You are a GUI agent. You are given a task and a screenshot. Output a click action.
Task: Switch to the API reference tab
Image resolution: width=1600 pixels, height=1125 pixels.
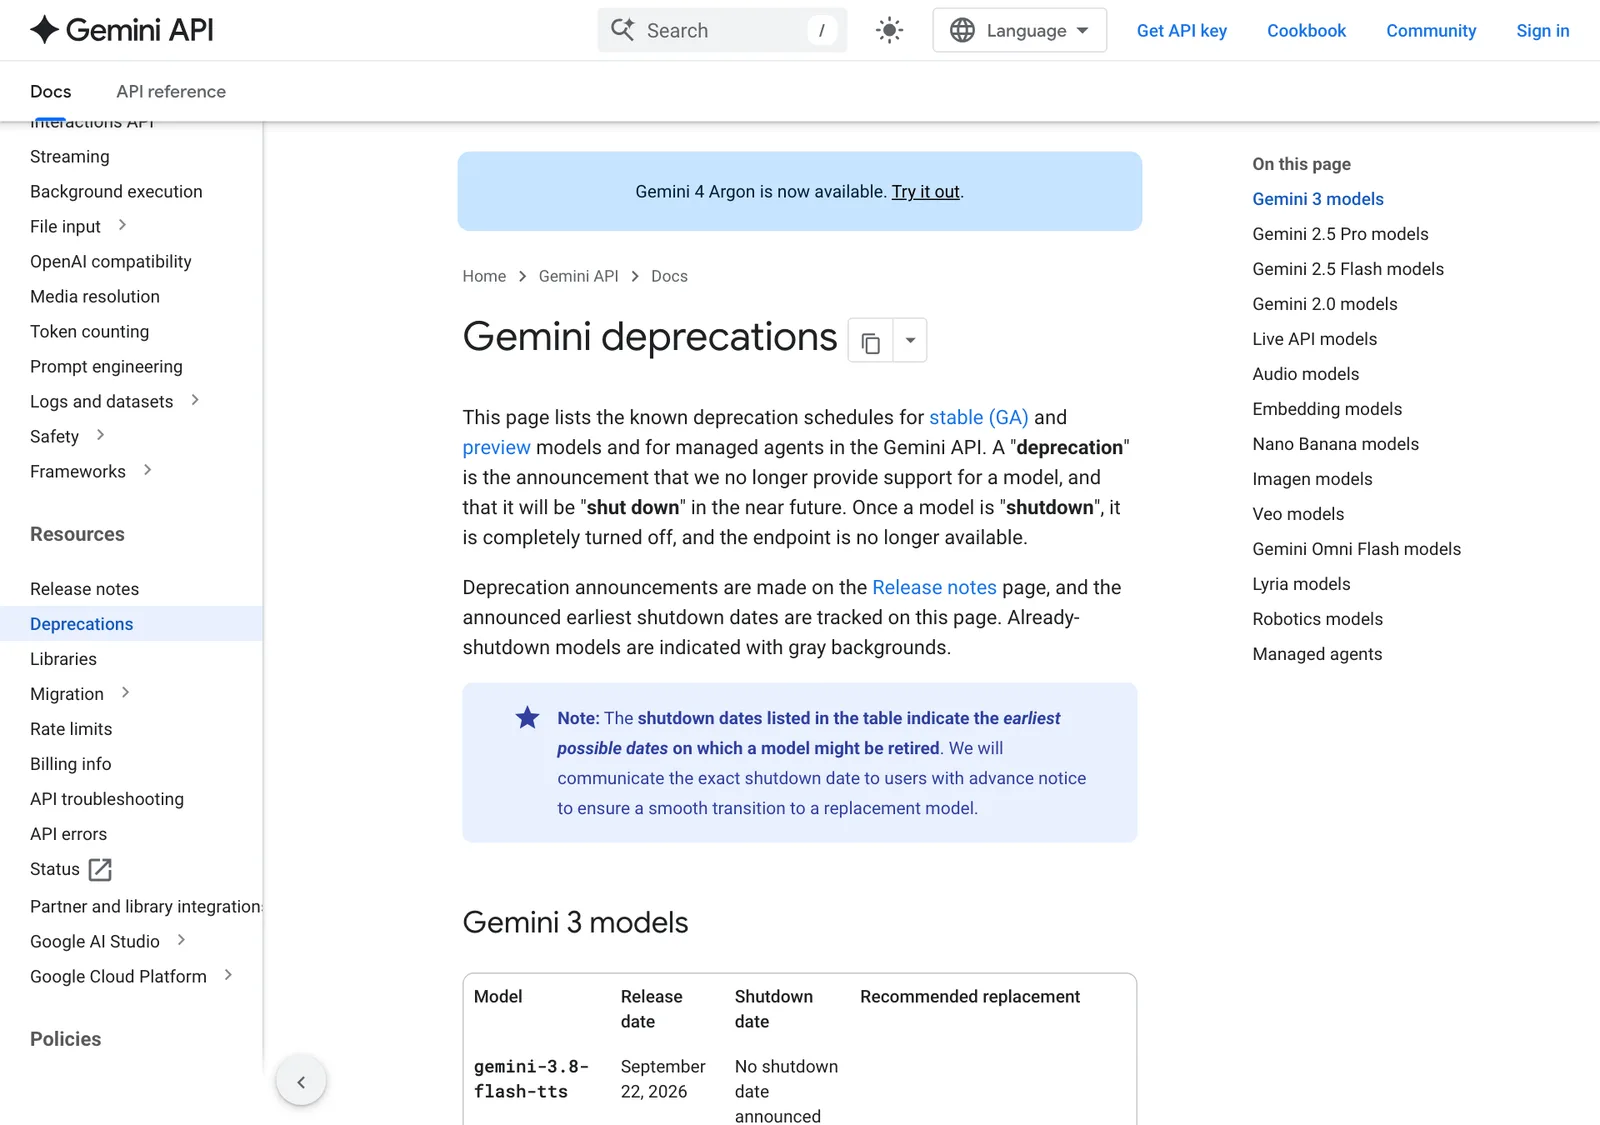tap(171, 91)
